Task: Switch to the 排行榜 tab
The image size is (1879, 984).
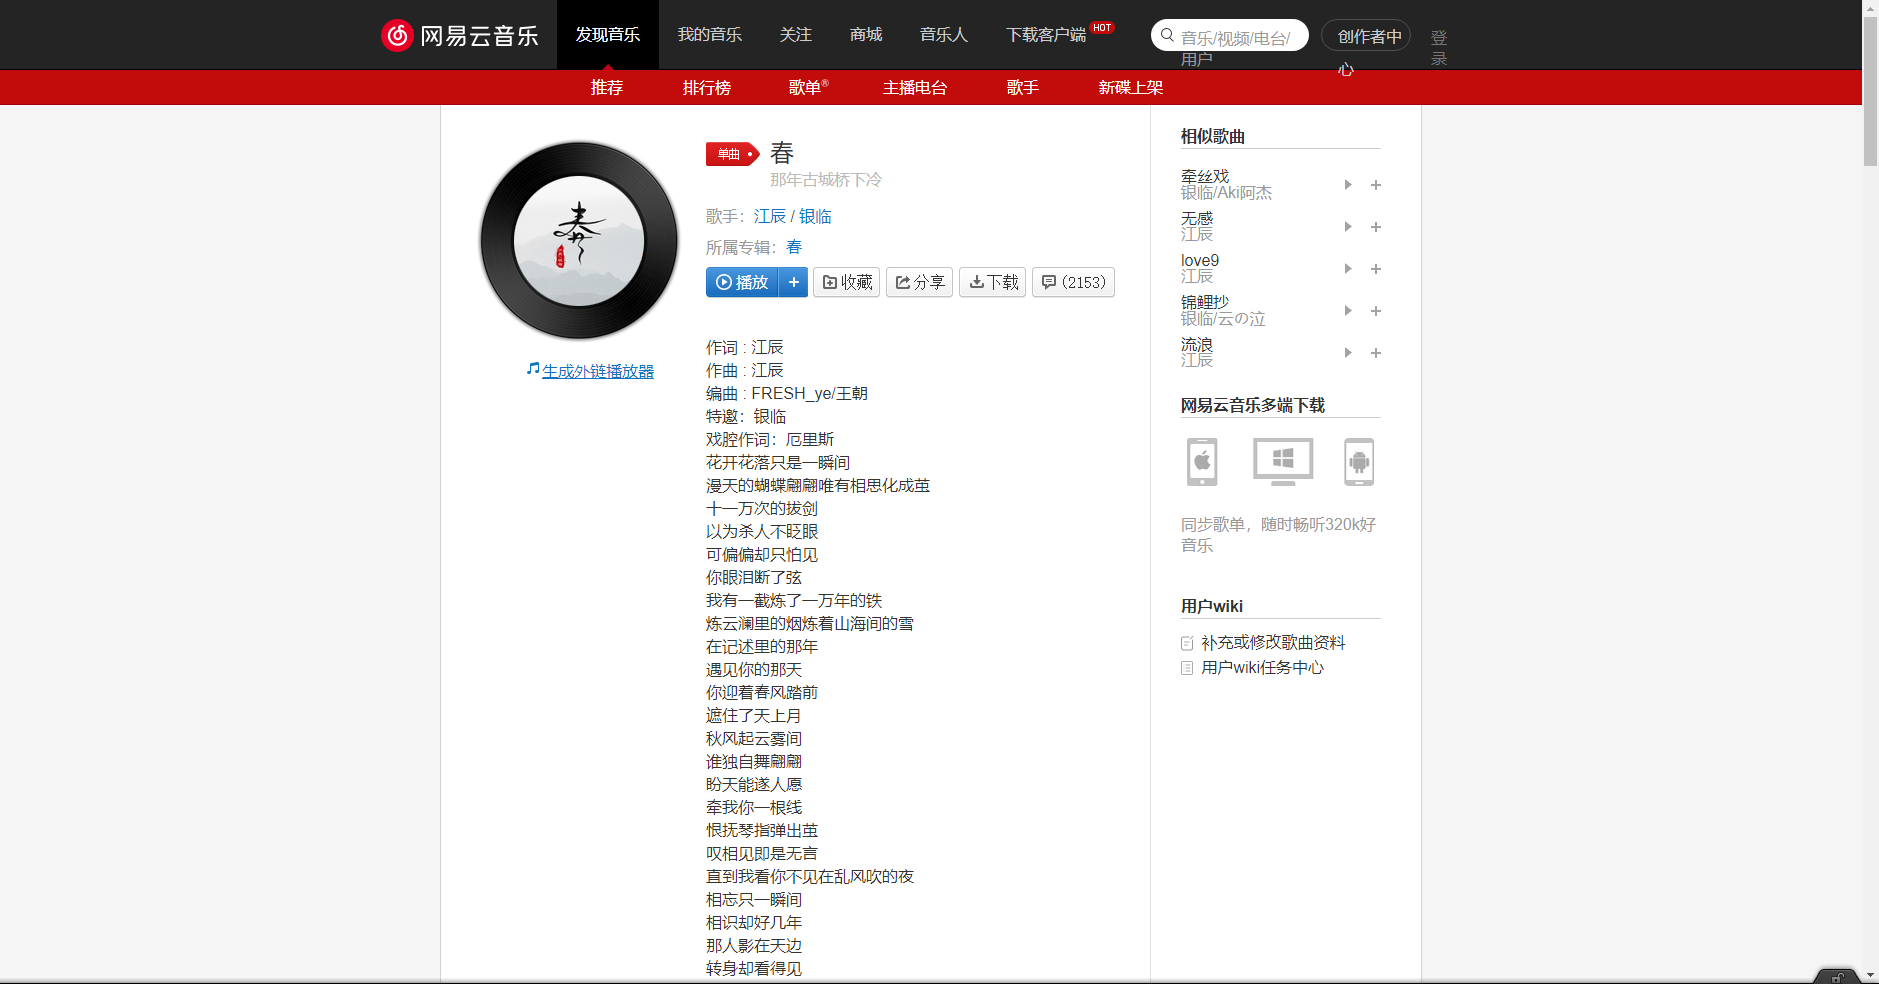Action: click(x=706, y=88)
